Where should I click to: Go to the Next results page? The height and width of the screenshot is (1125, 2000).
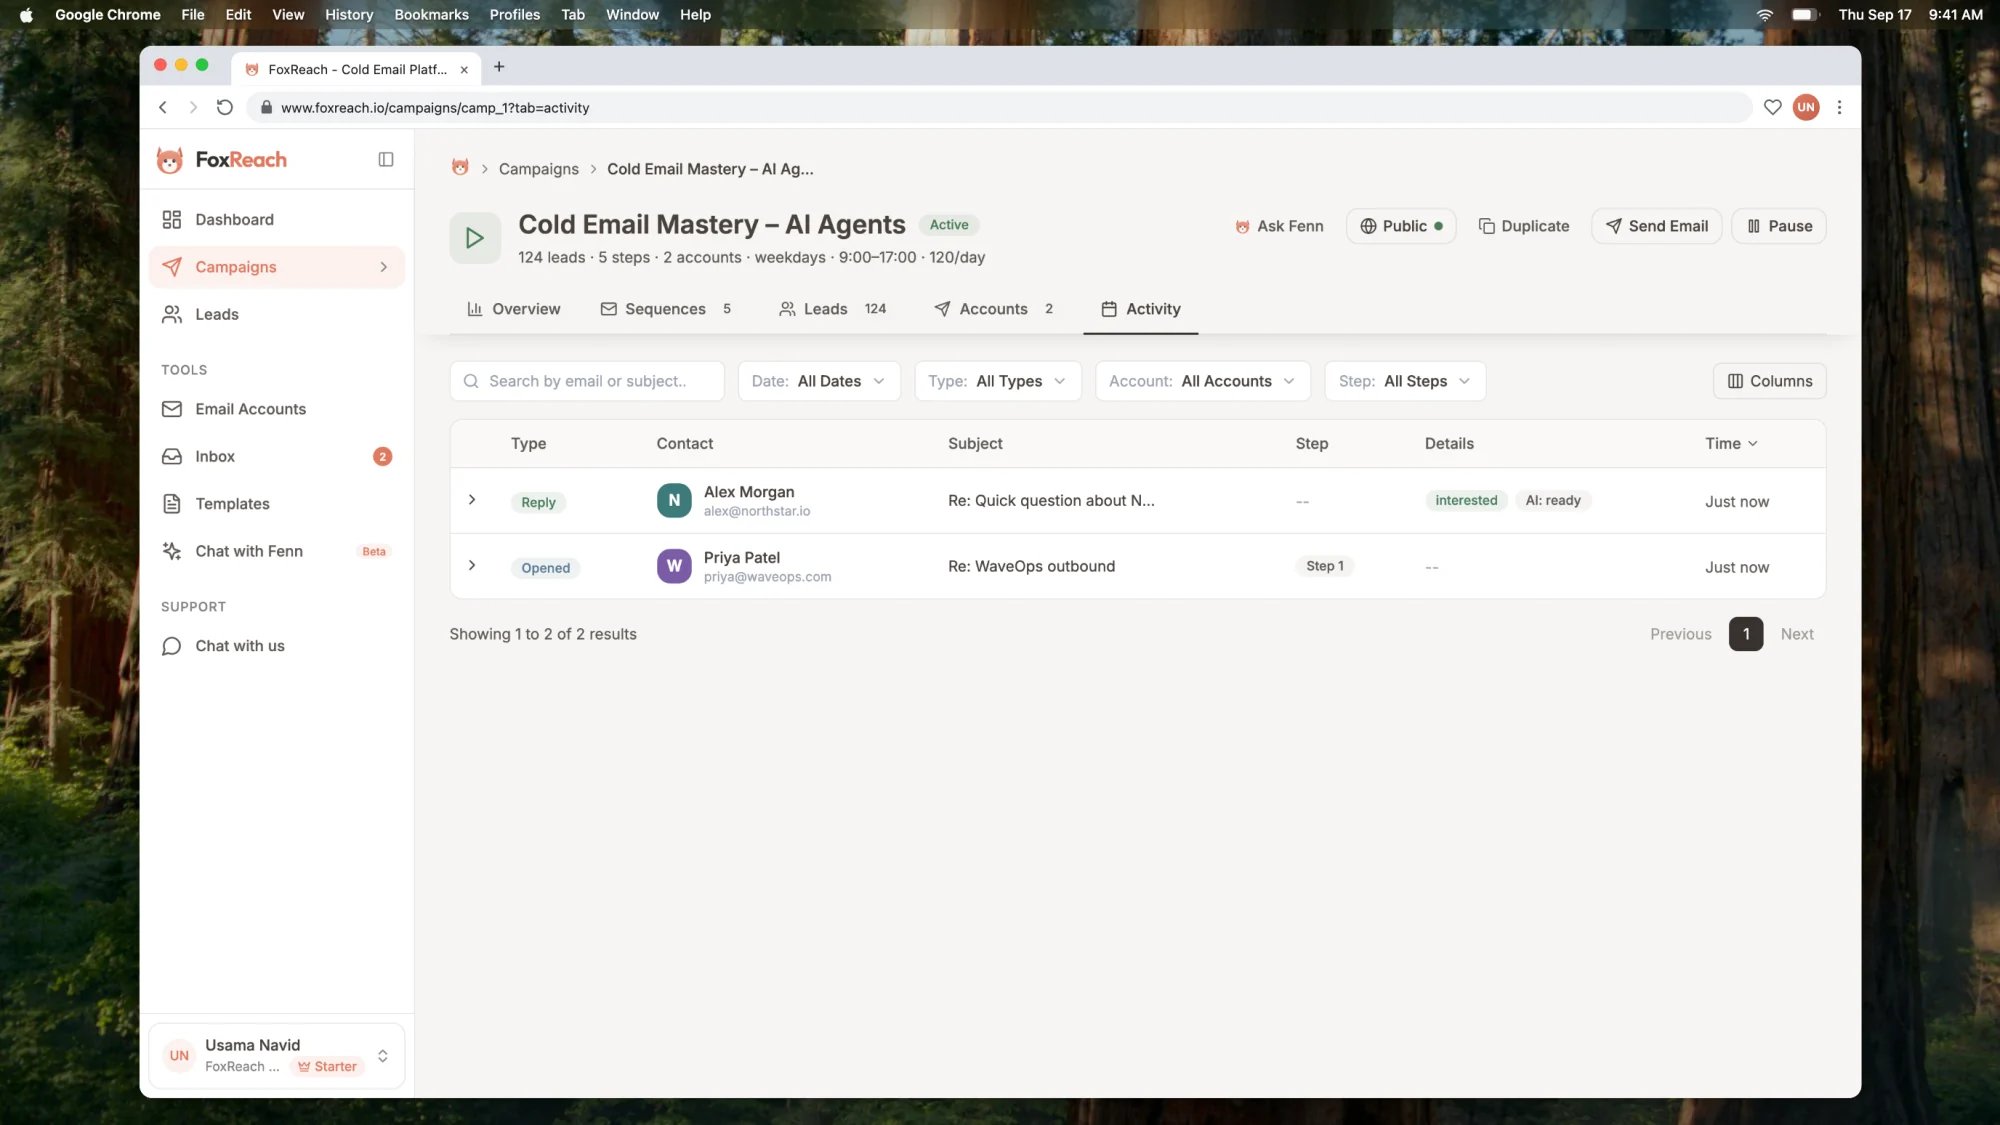coord(1797,634)
